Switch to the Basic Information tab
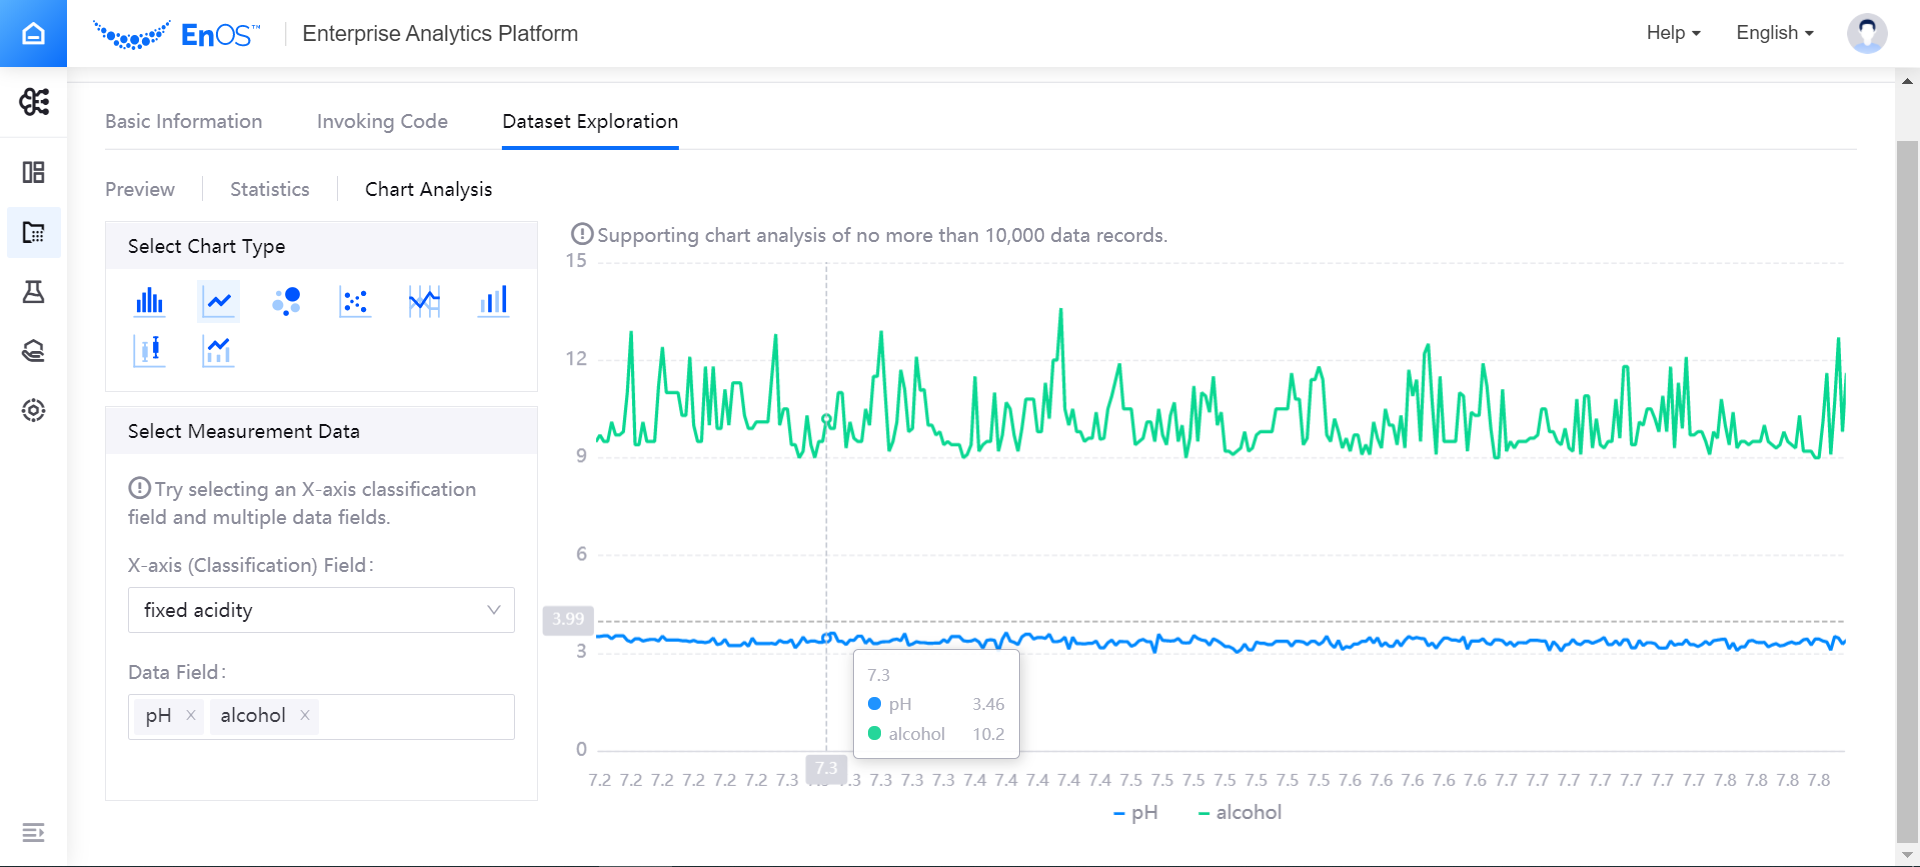Viewport: 1920px width, 867px height. click(x=184, y=121)
